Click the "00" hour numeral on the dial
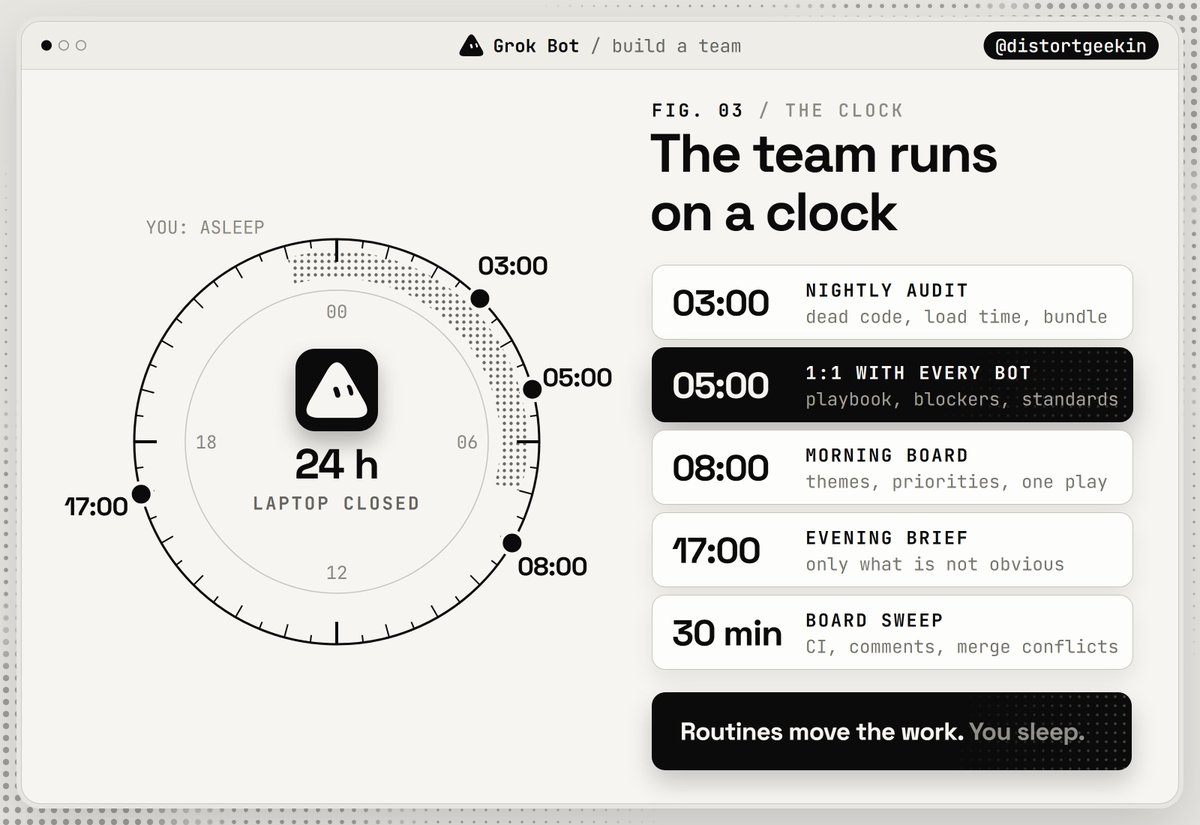This screenshot has height=825, width=1200. coord(337,312)
